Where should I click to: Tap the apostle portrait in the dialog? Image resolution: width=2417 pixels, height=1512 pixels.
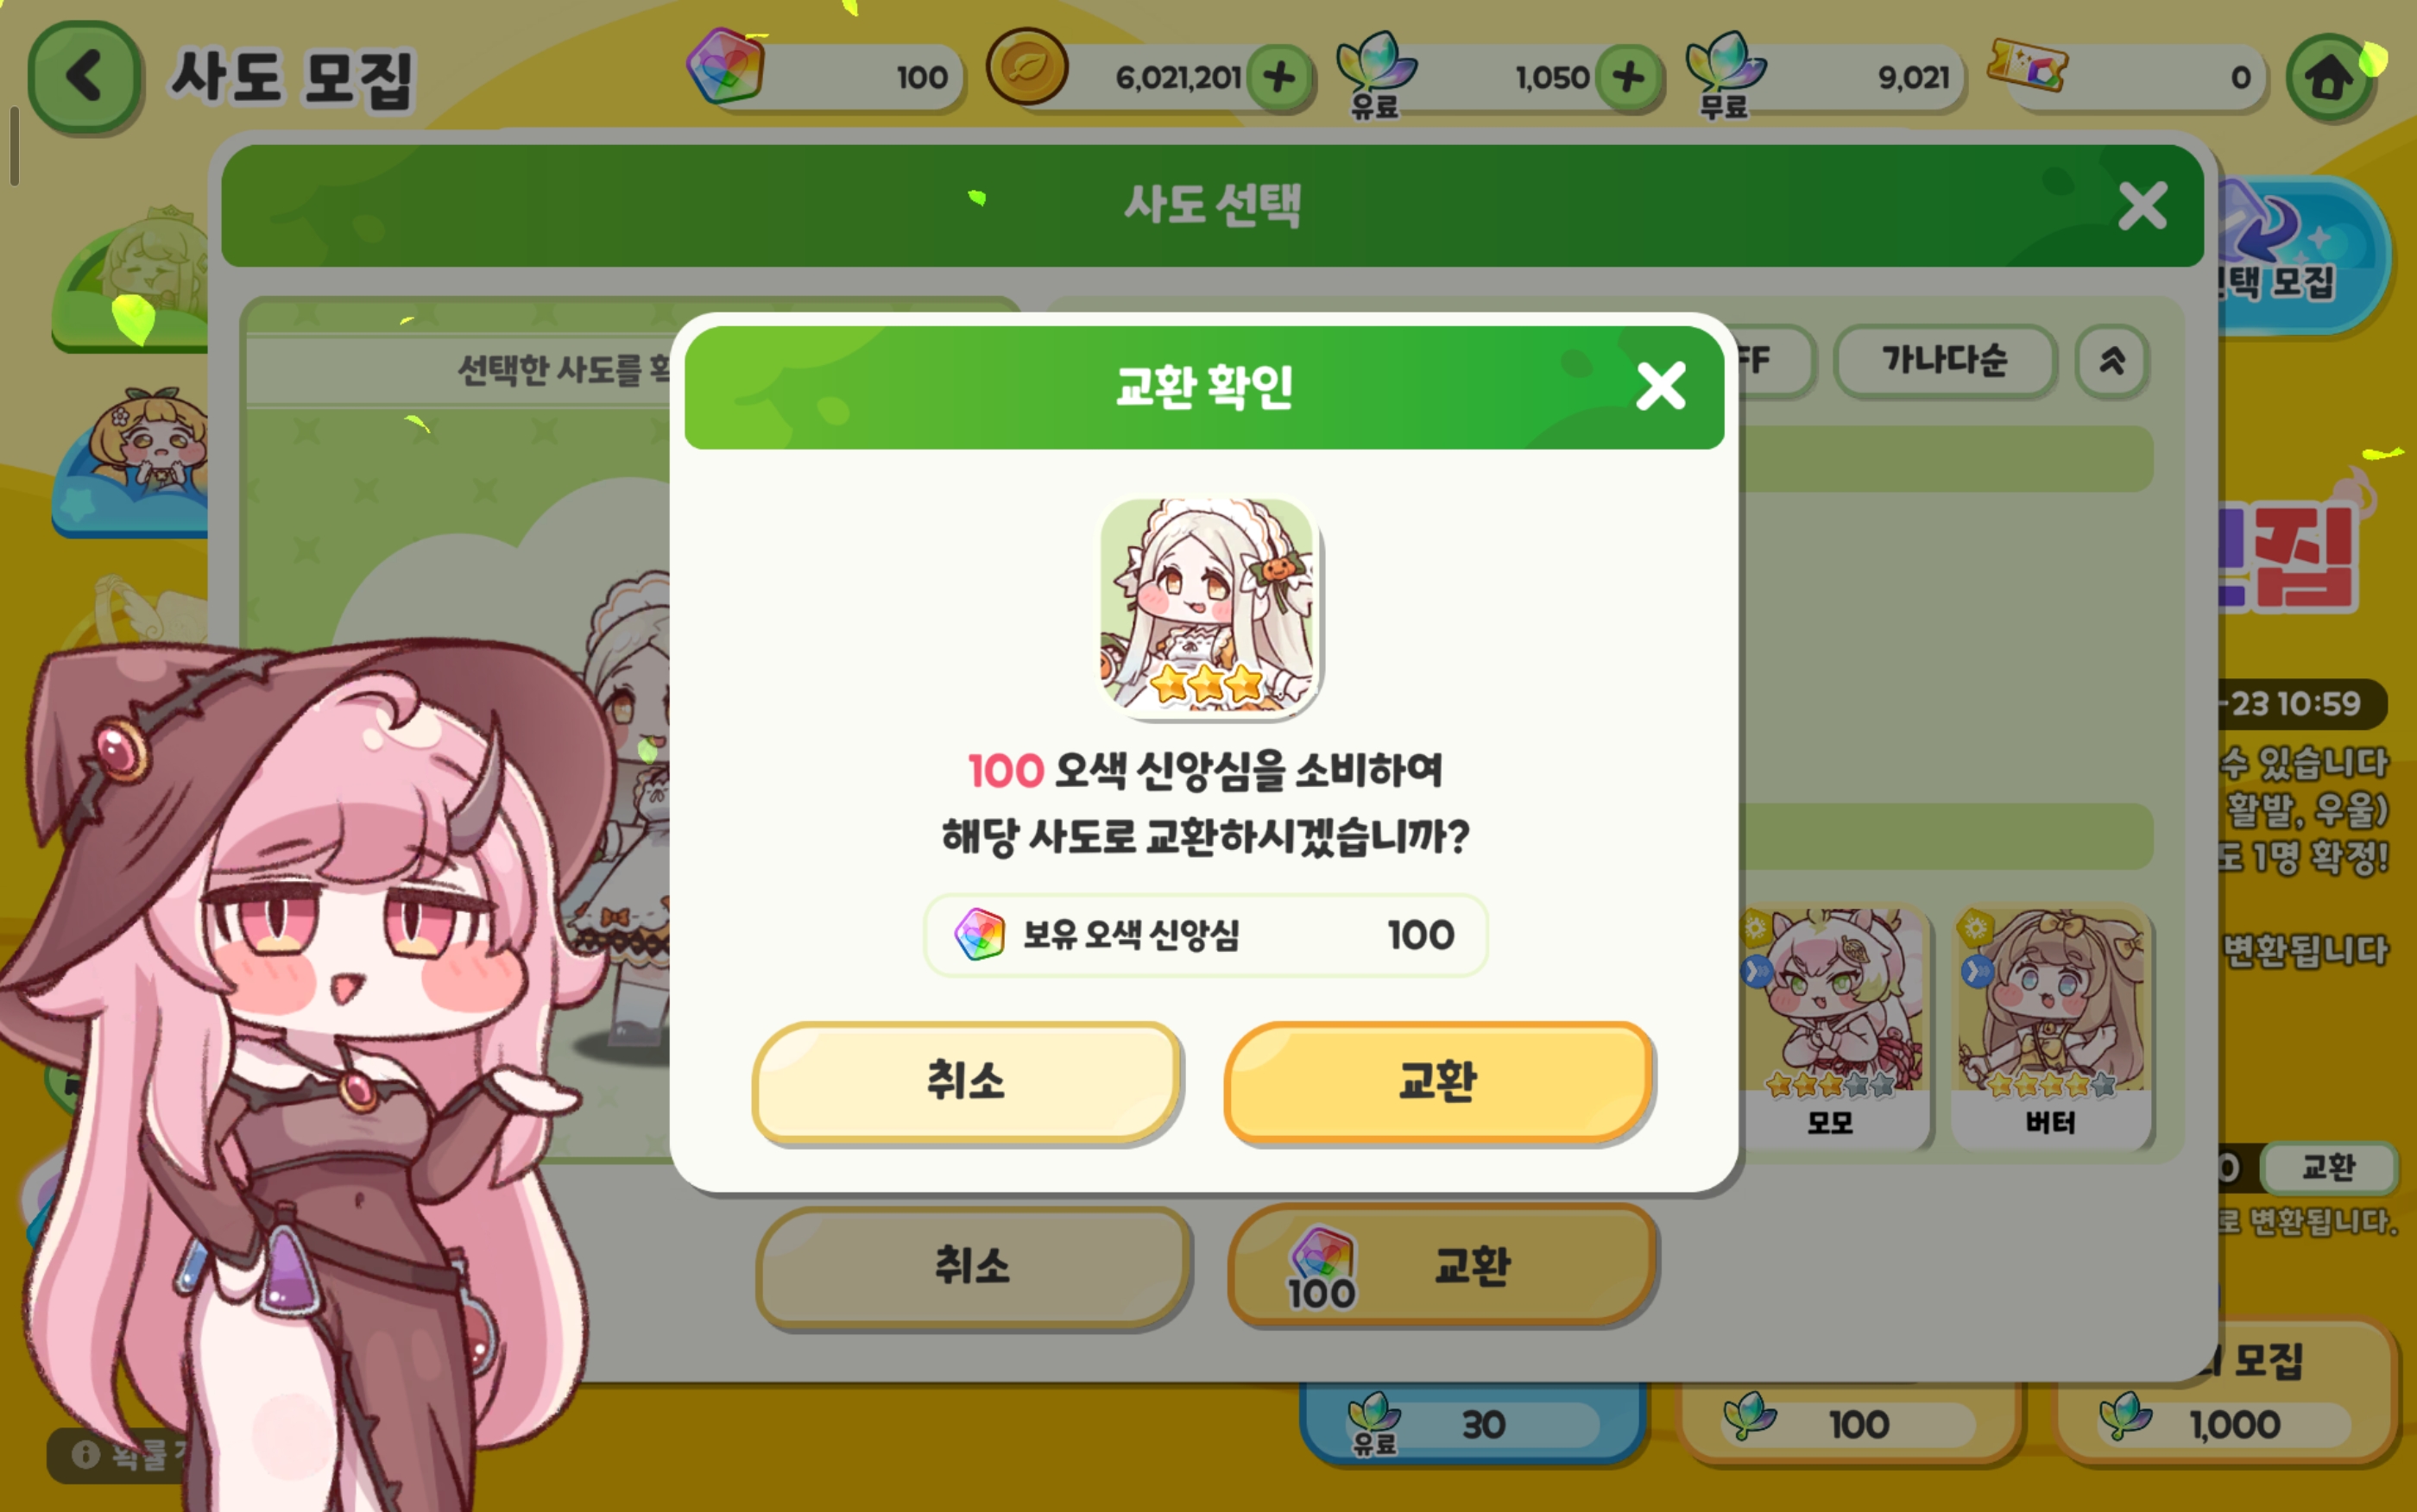coord(1207,607)
